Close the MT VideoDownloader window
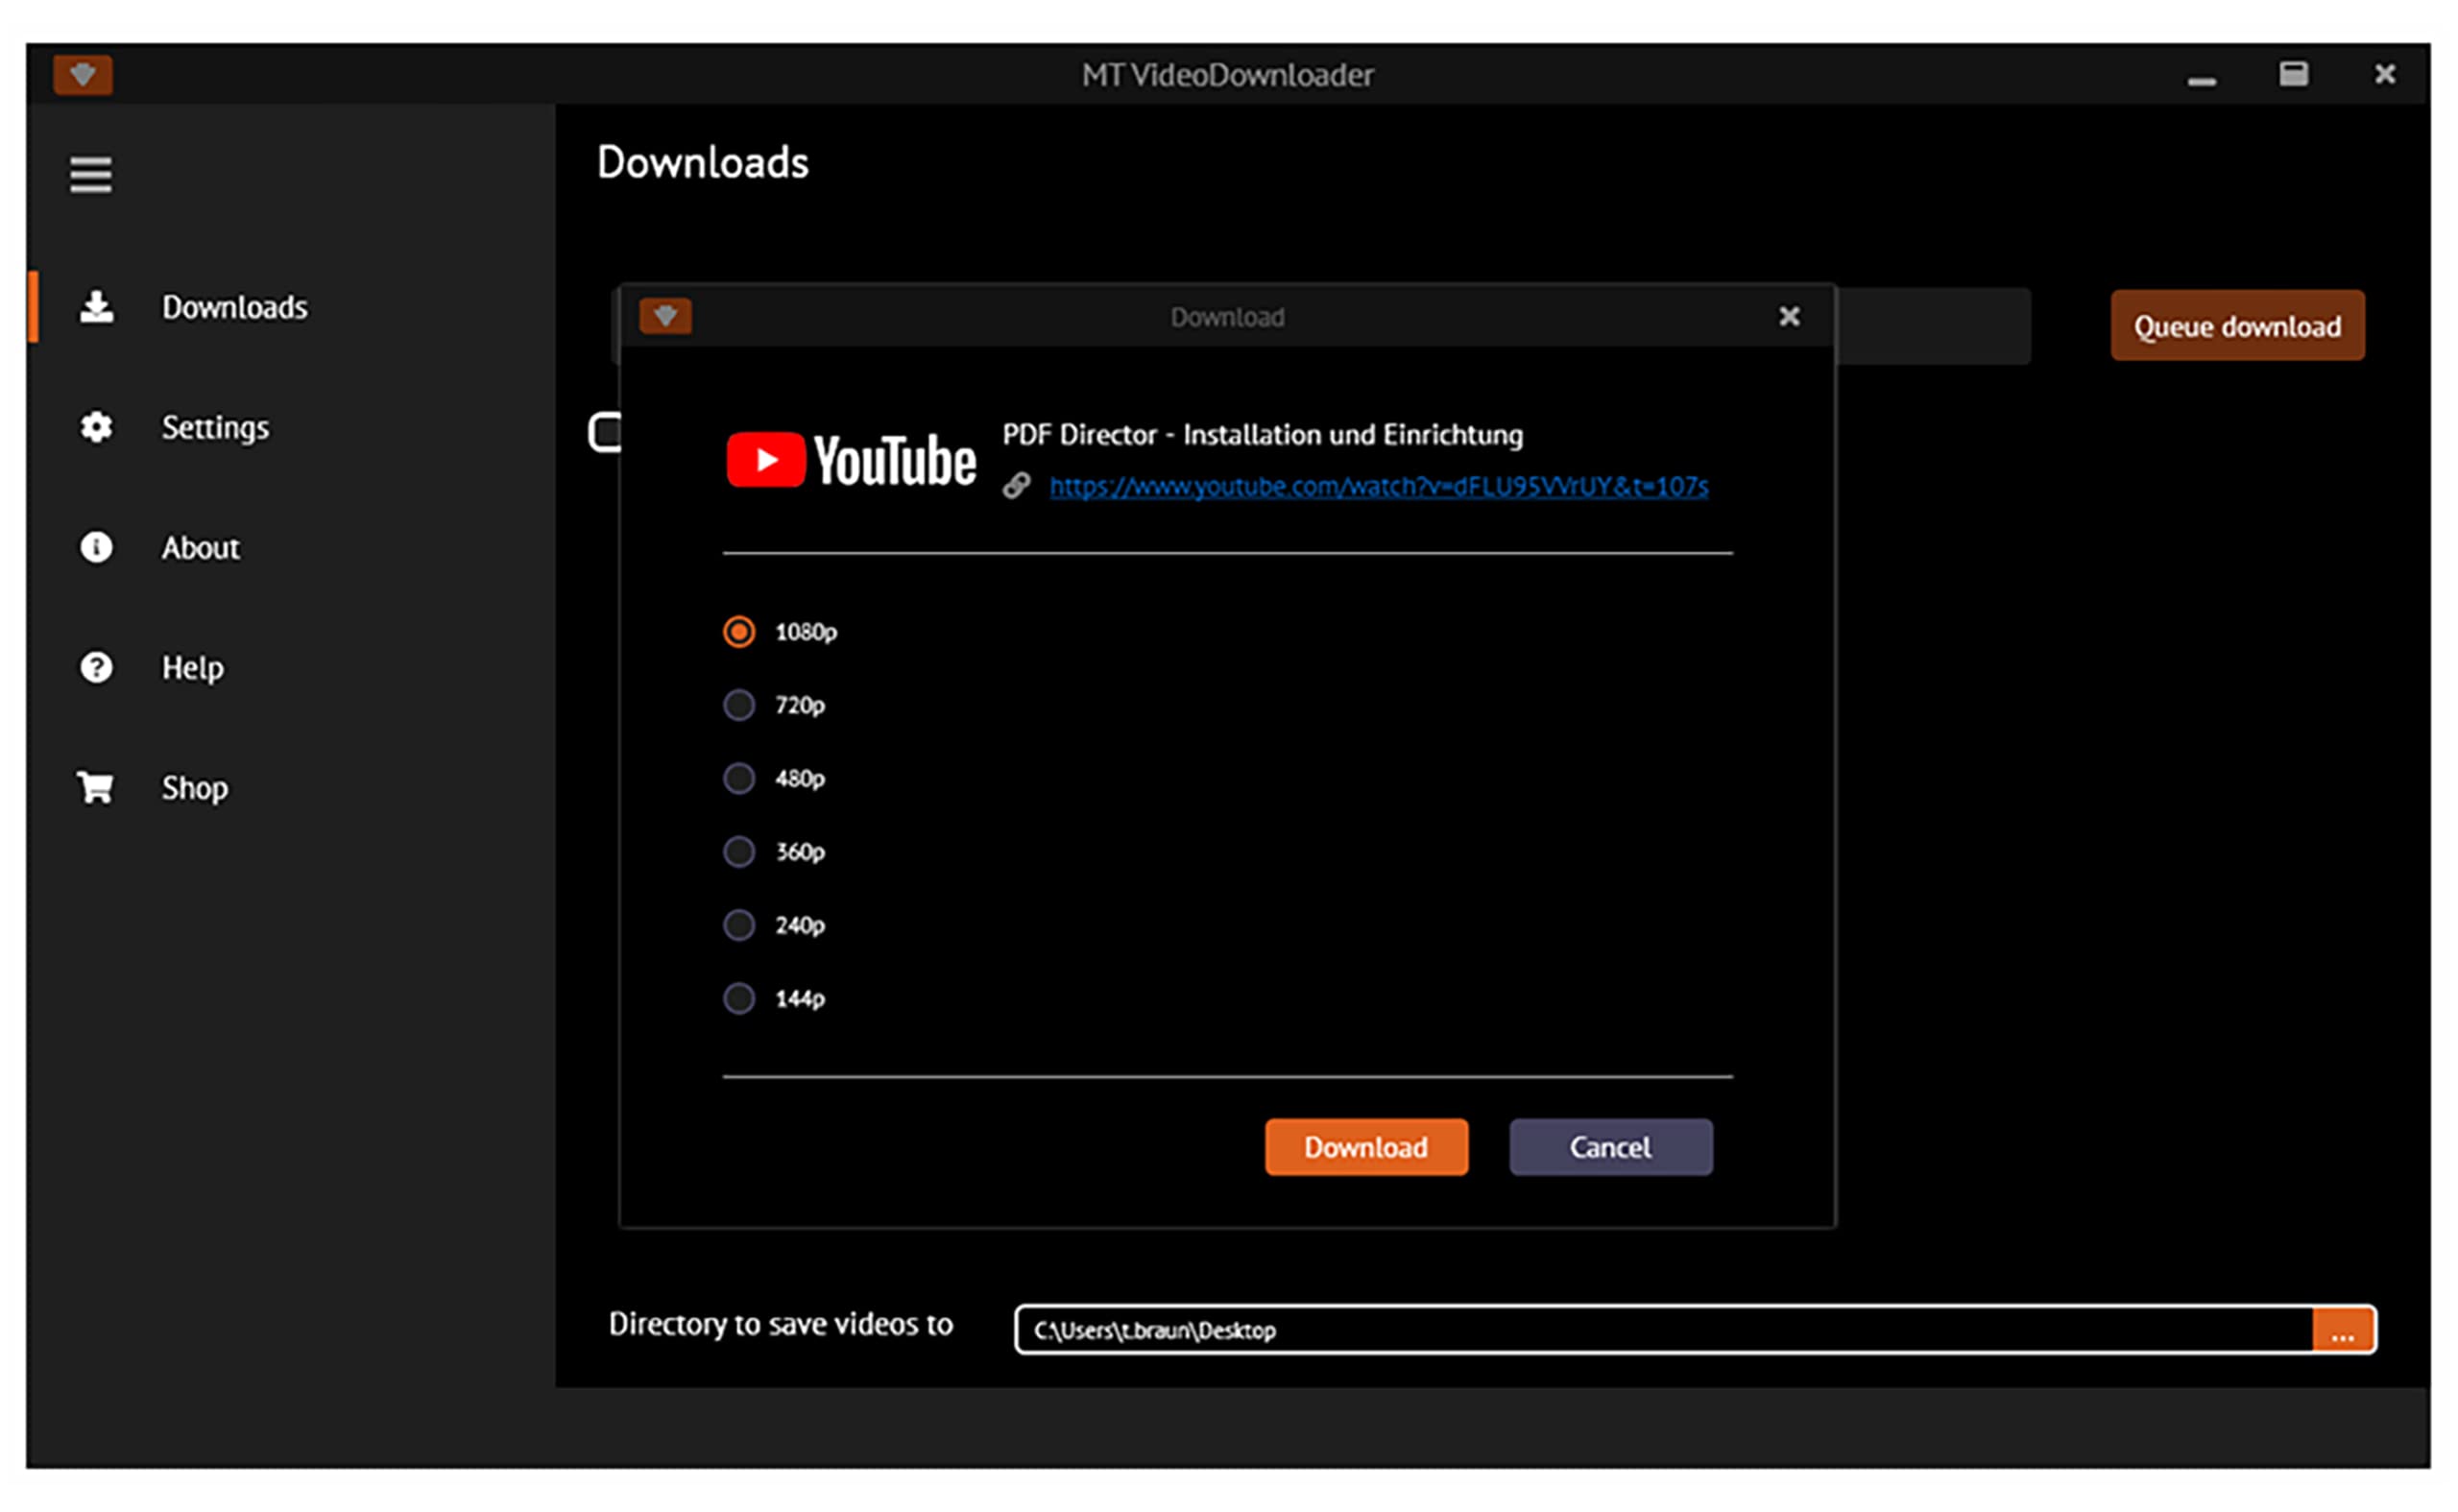Image resolution: width=2458 pixels, height=1512 pixels. pos(2385,74)
